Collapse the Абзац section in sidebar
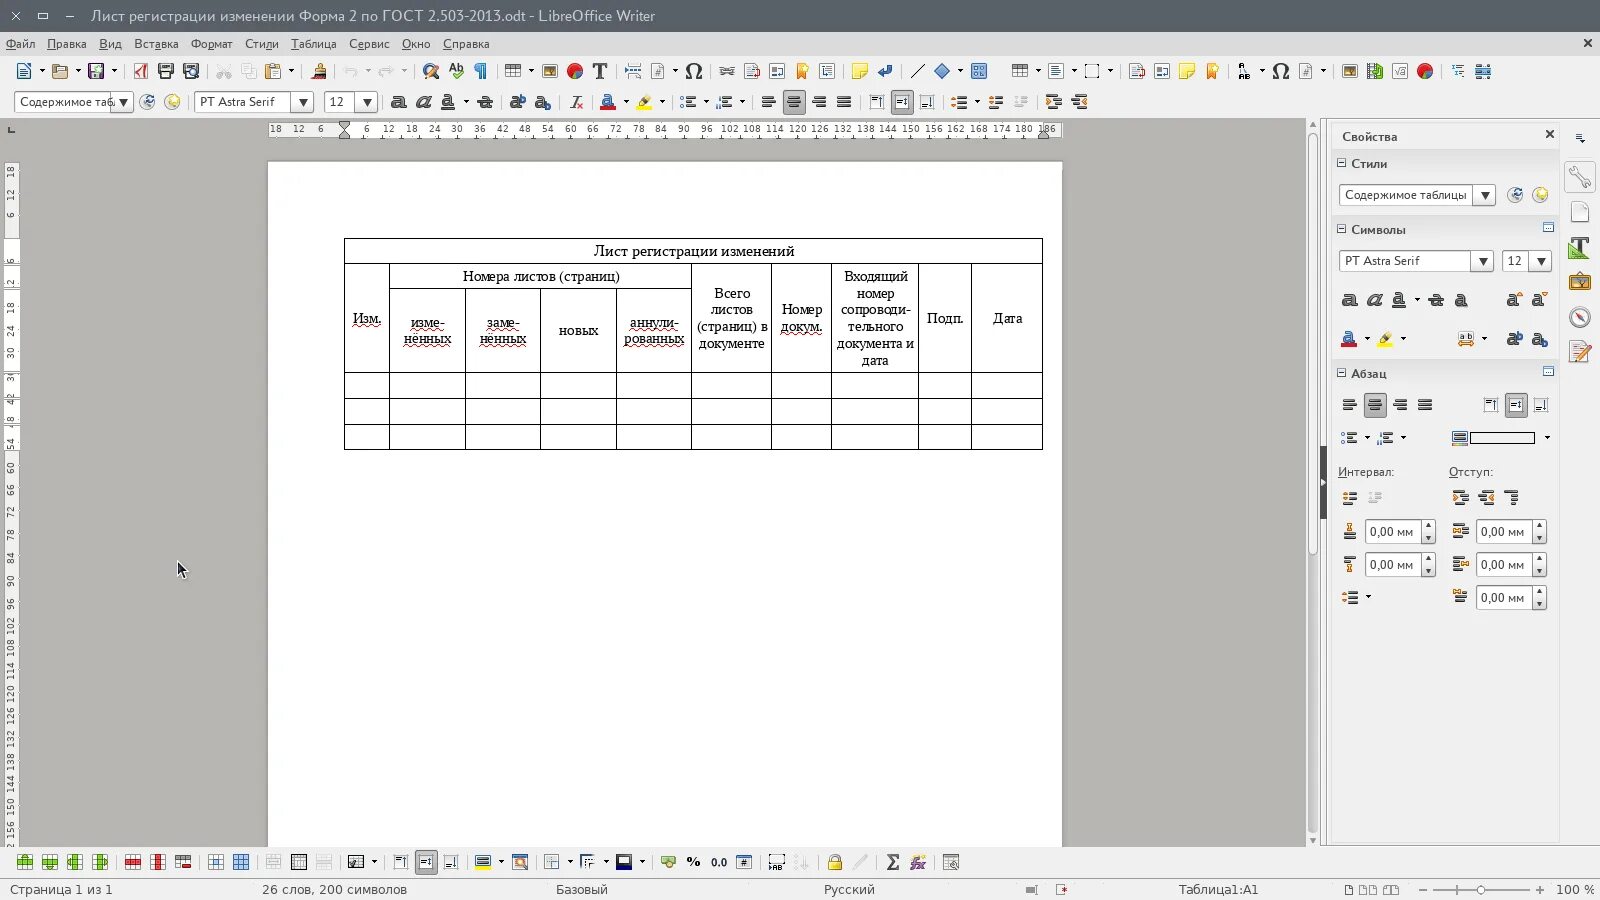Image resolution: width=1600 pixels, height=900 pixels. pyautogui.click(x=1342, y=373)
